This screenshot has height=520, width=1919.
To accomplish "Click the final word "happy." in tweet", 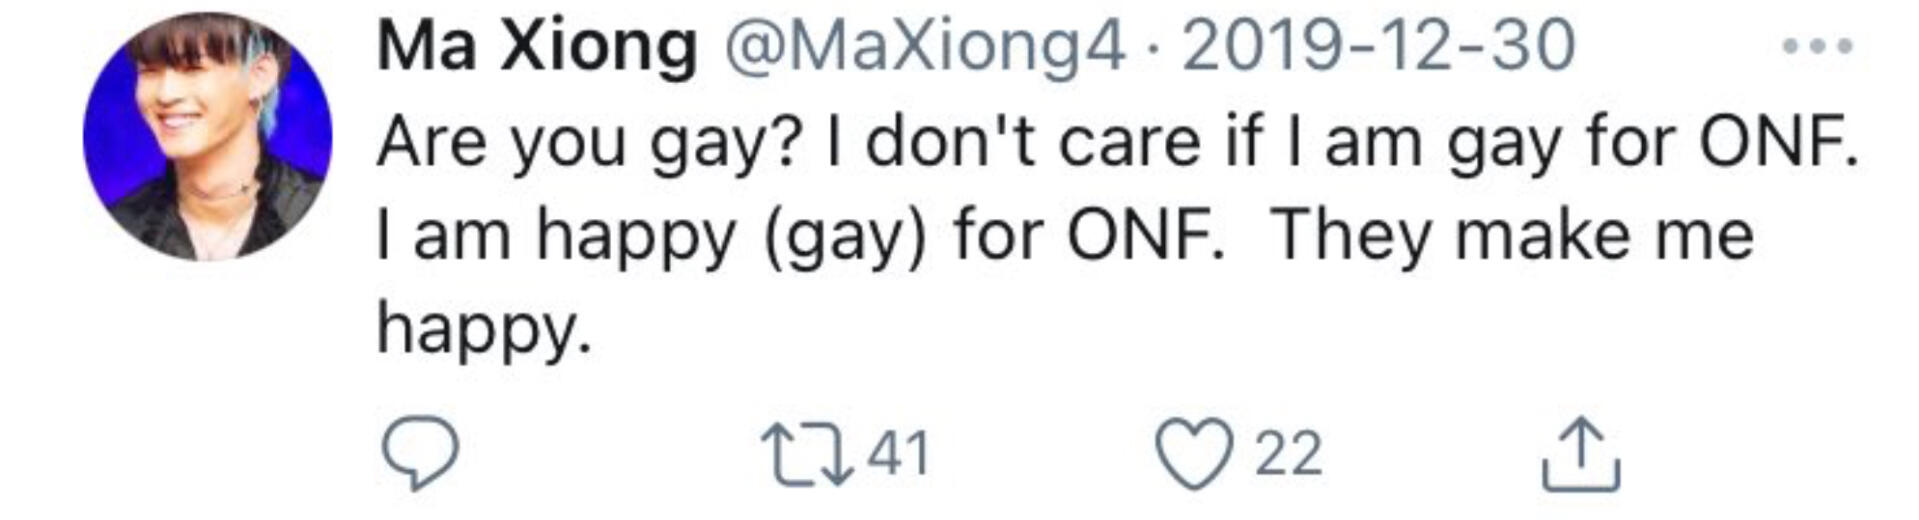I will [x=484, y=328].
